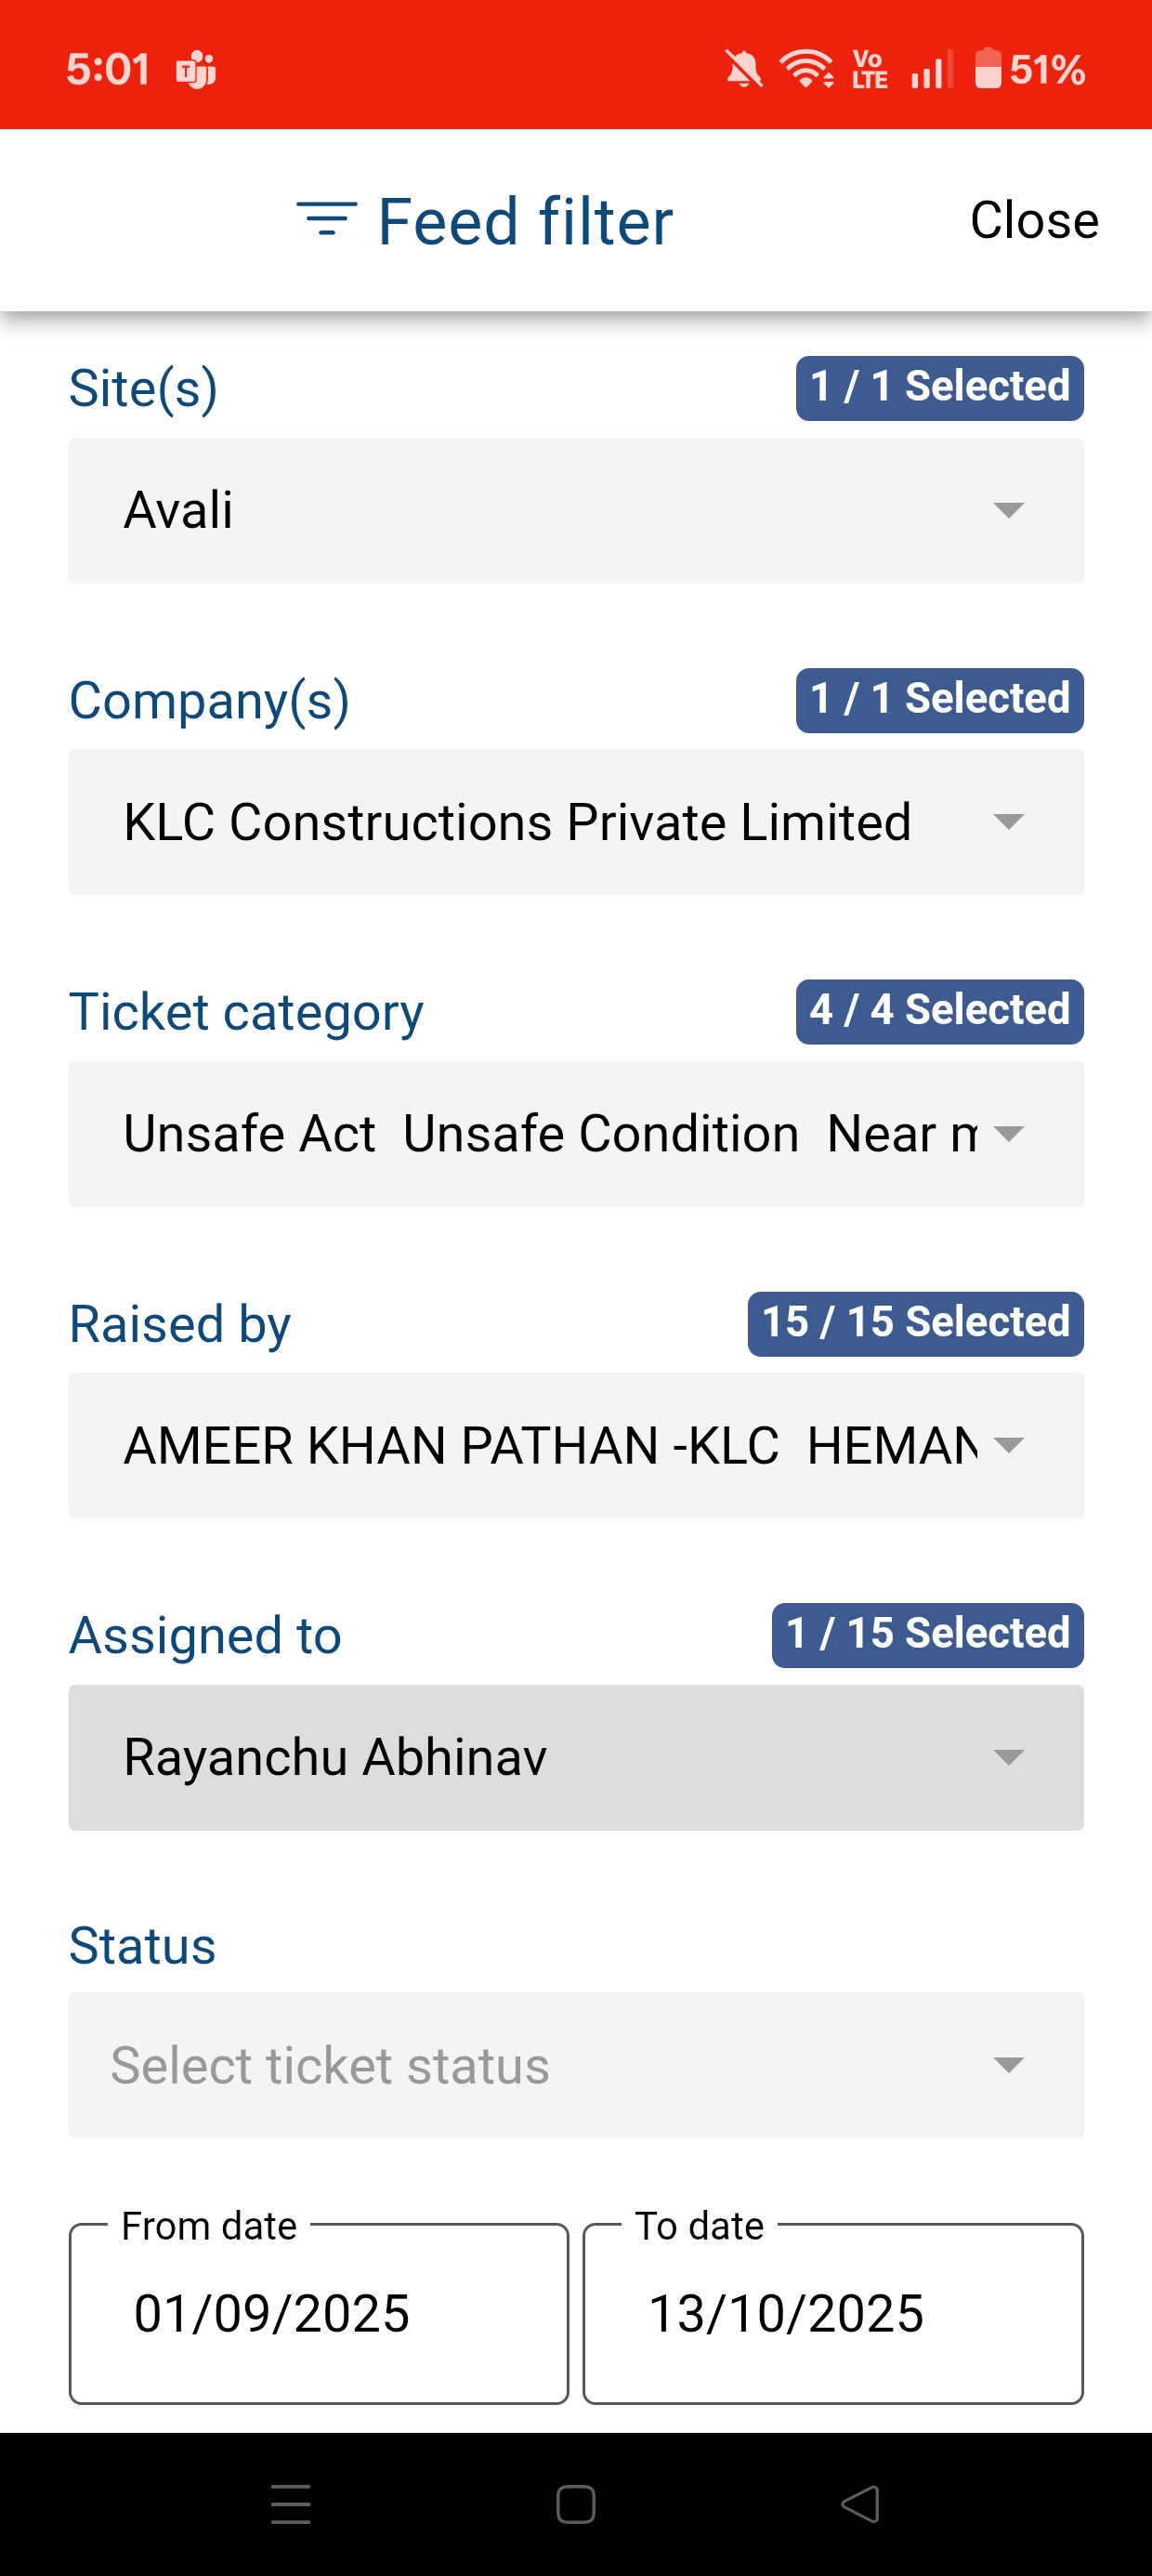Tap the 15 / 15 Selected badge
This screenshot has width=1152, height=2576.
(x=915, y=1323)
